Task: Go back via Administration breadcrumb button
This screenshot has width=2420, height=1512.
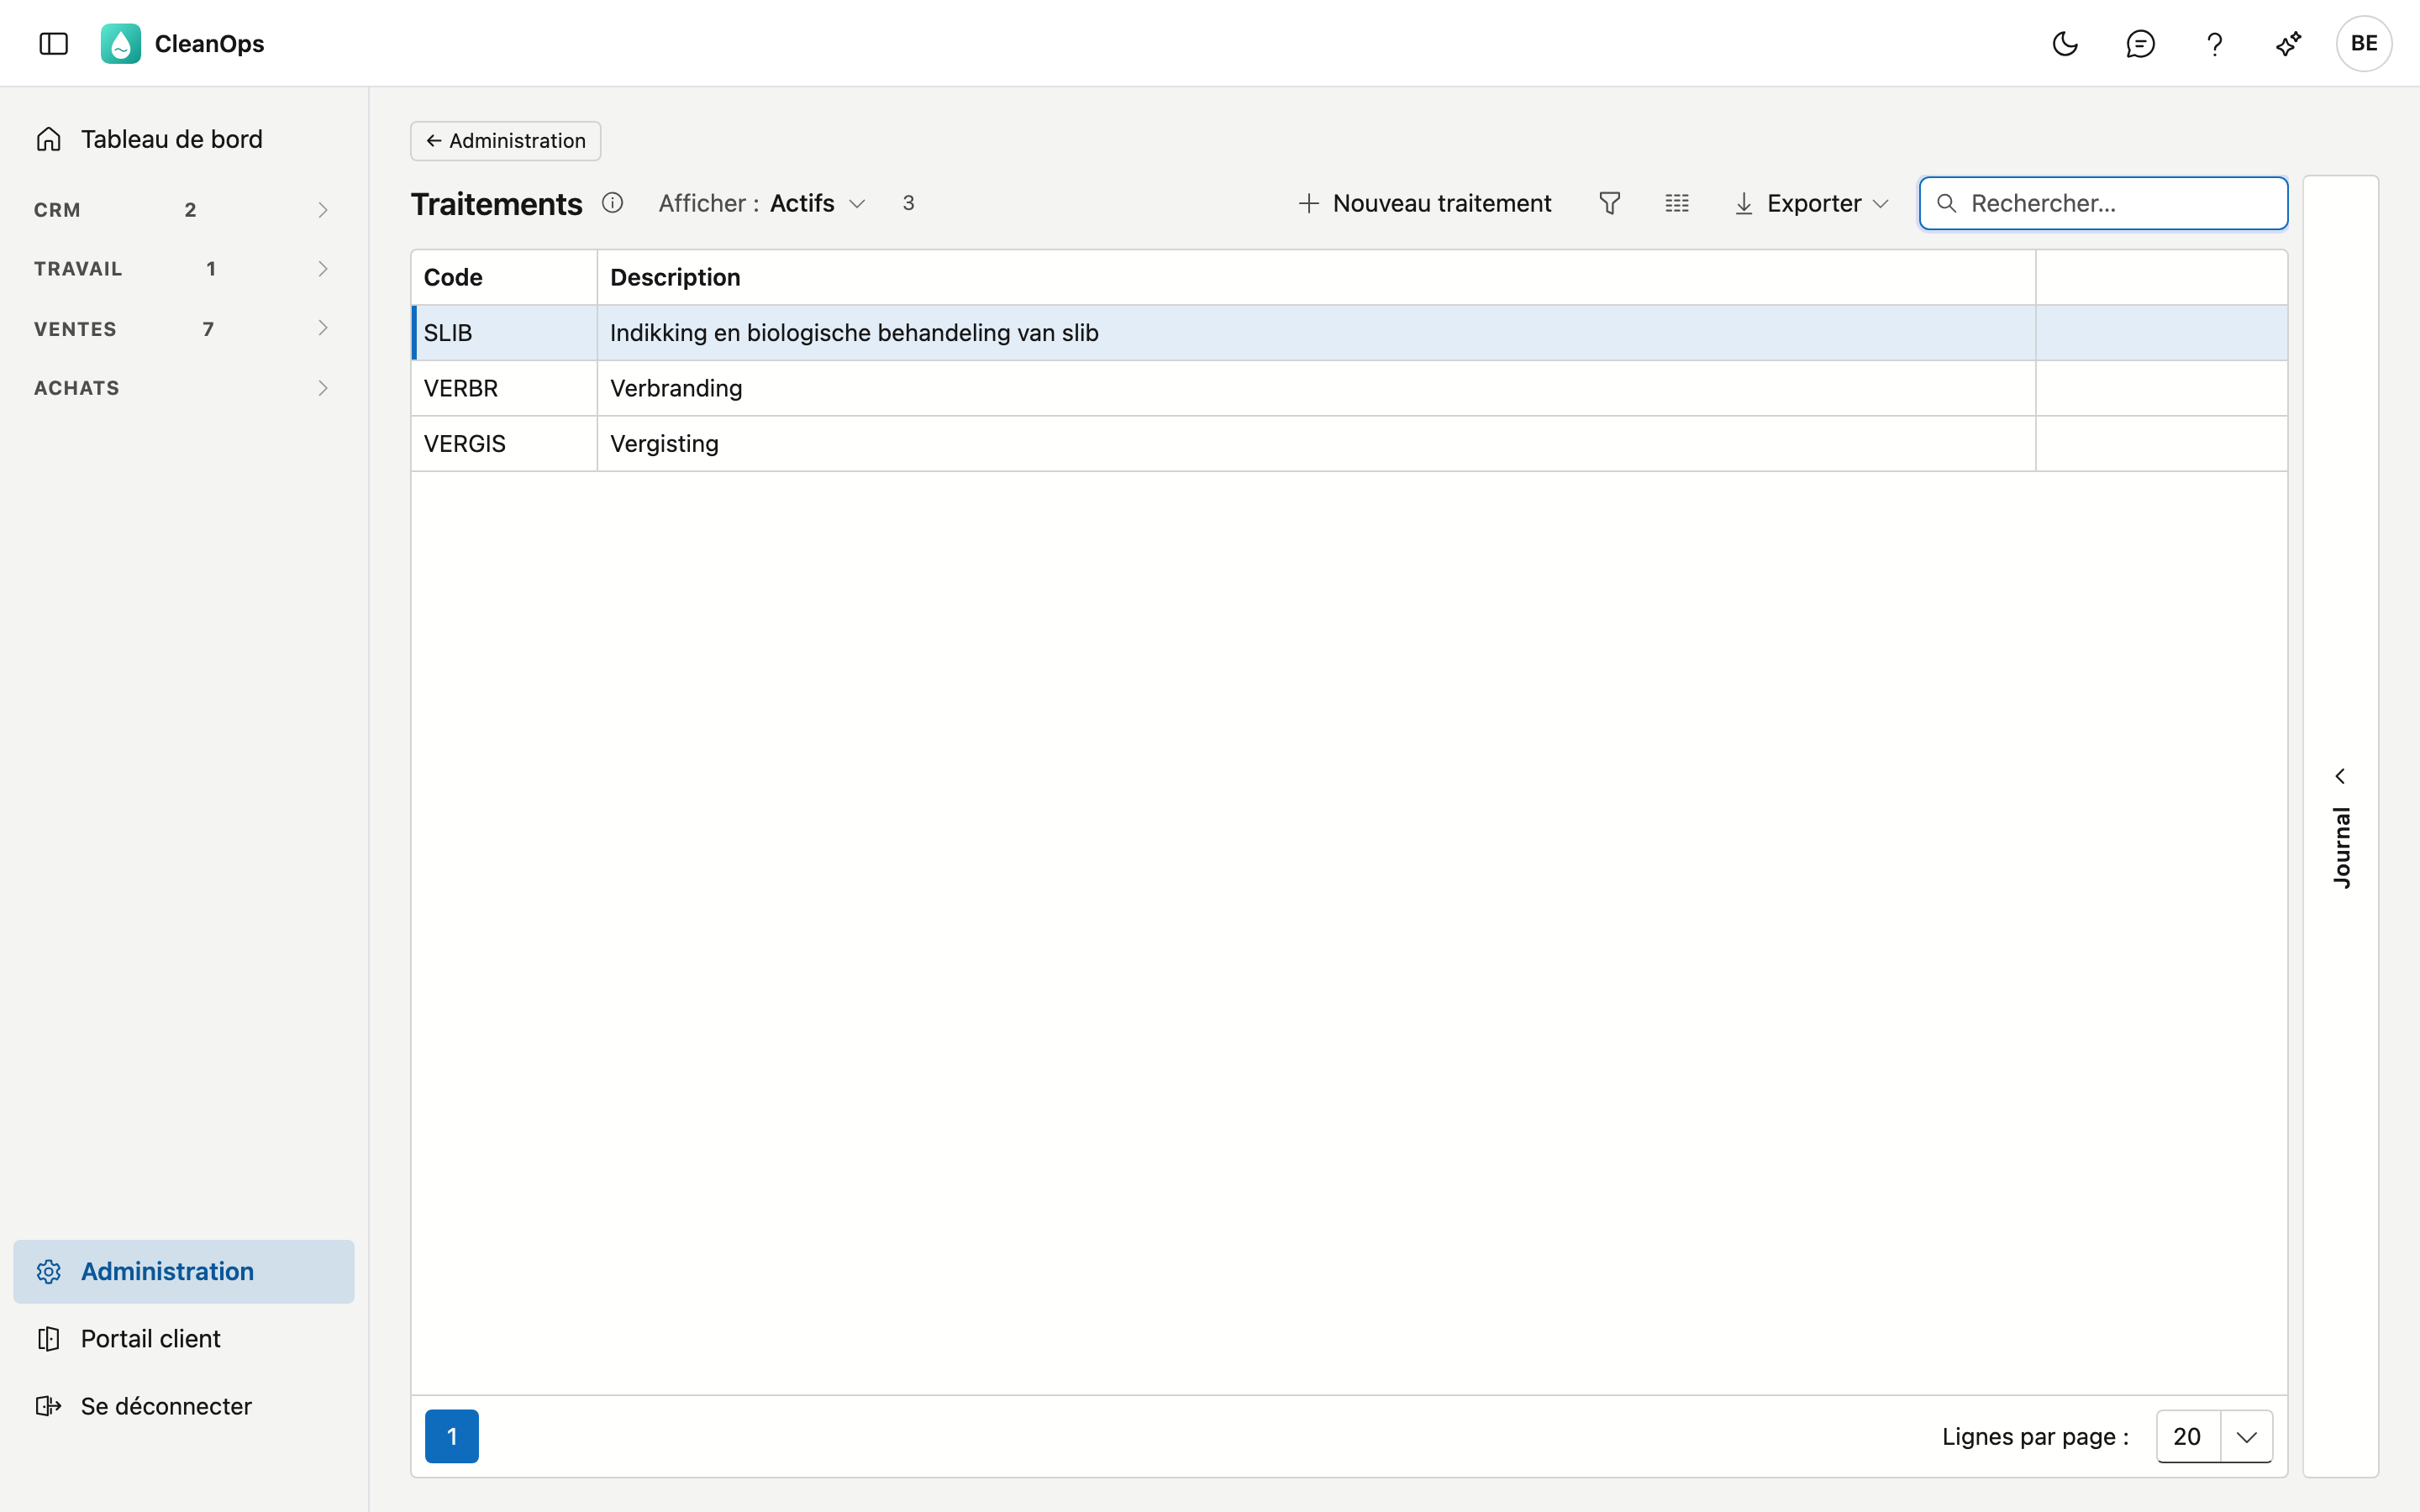Action: pyautogui.click(x=505, y=141)
